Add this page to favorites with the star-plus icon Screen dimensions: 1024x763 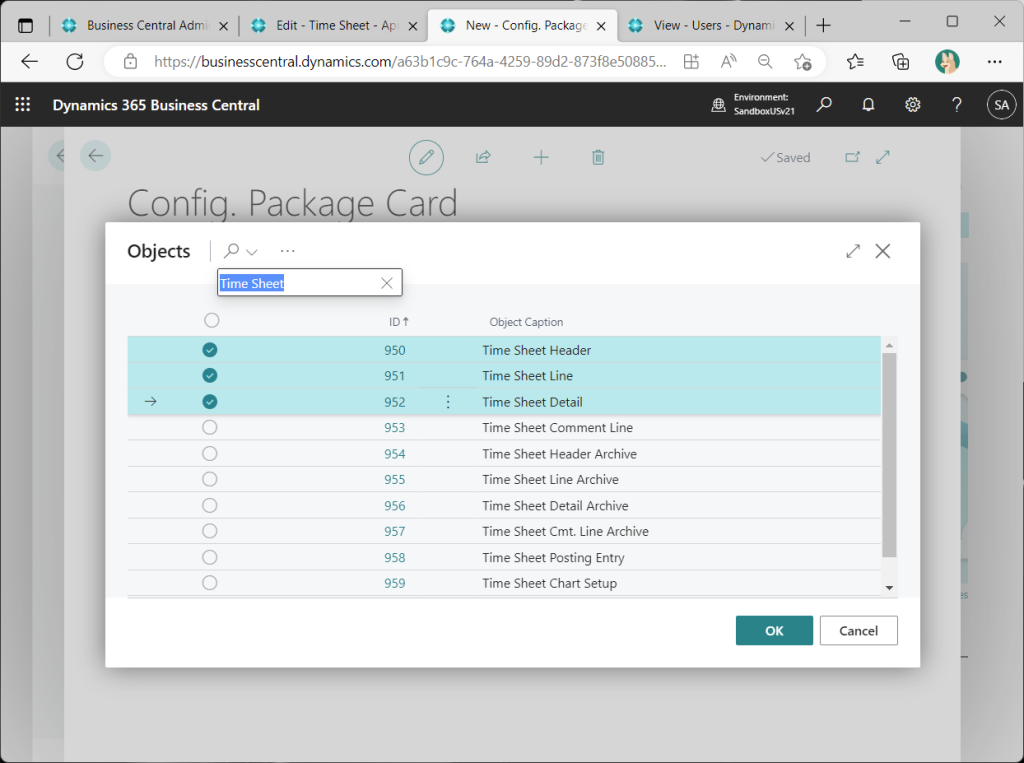pyautogui.click(x=803, y=62)
